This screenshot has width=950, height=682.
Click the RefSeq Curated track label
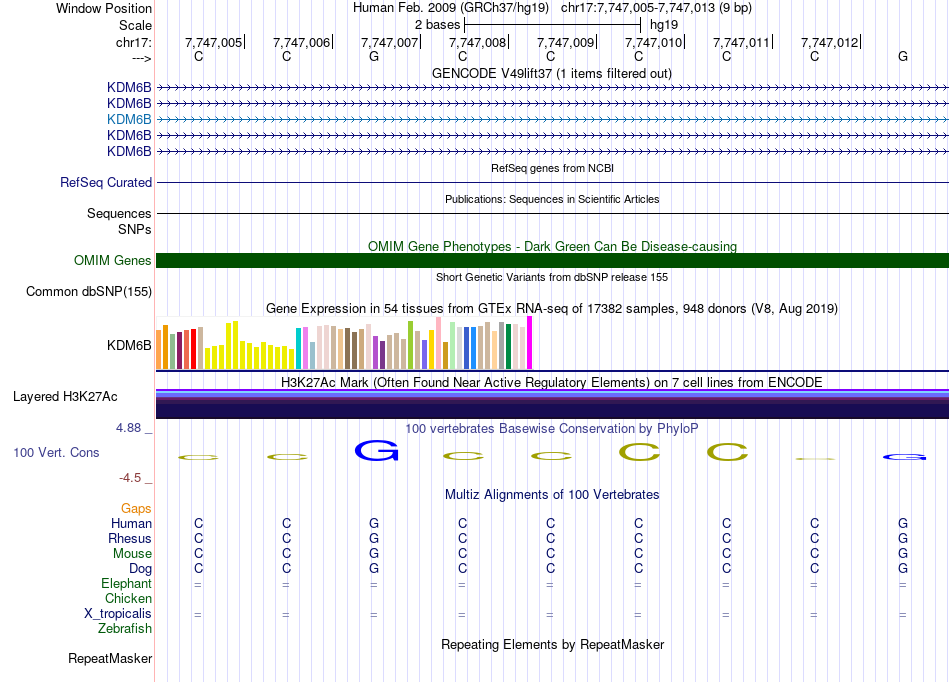105,182
